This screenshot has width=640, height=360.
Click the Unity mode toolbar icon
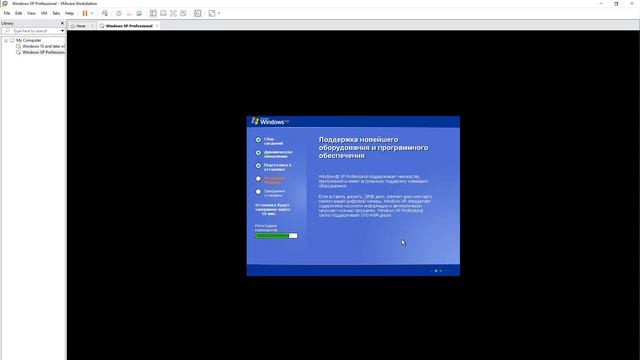(183, 13)
